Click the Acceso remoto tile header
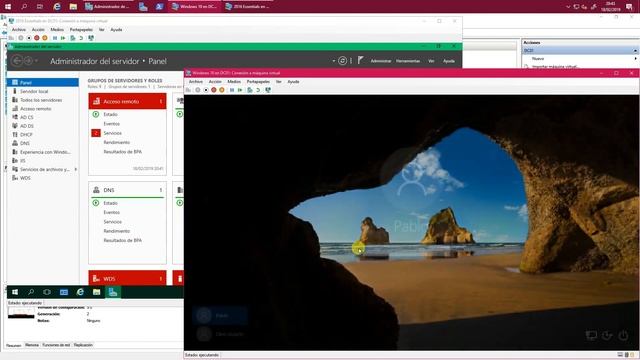This screenshot has width=640, height=360. click(x=127, y=101)
